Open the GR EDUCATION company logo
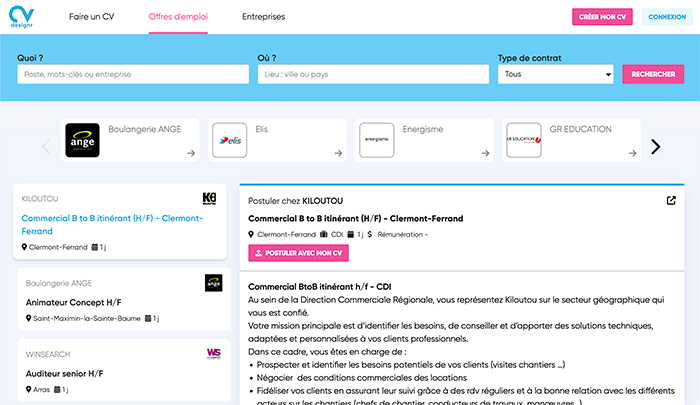Viewport: 700px width, 405px height. [x=524, y=140]
